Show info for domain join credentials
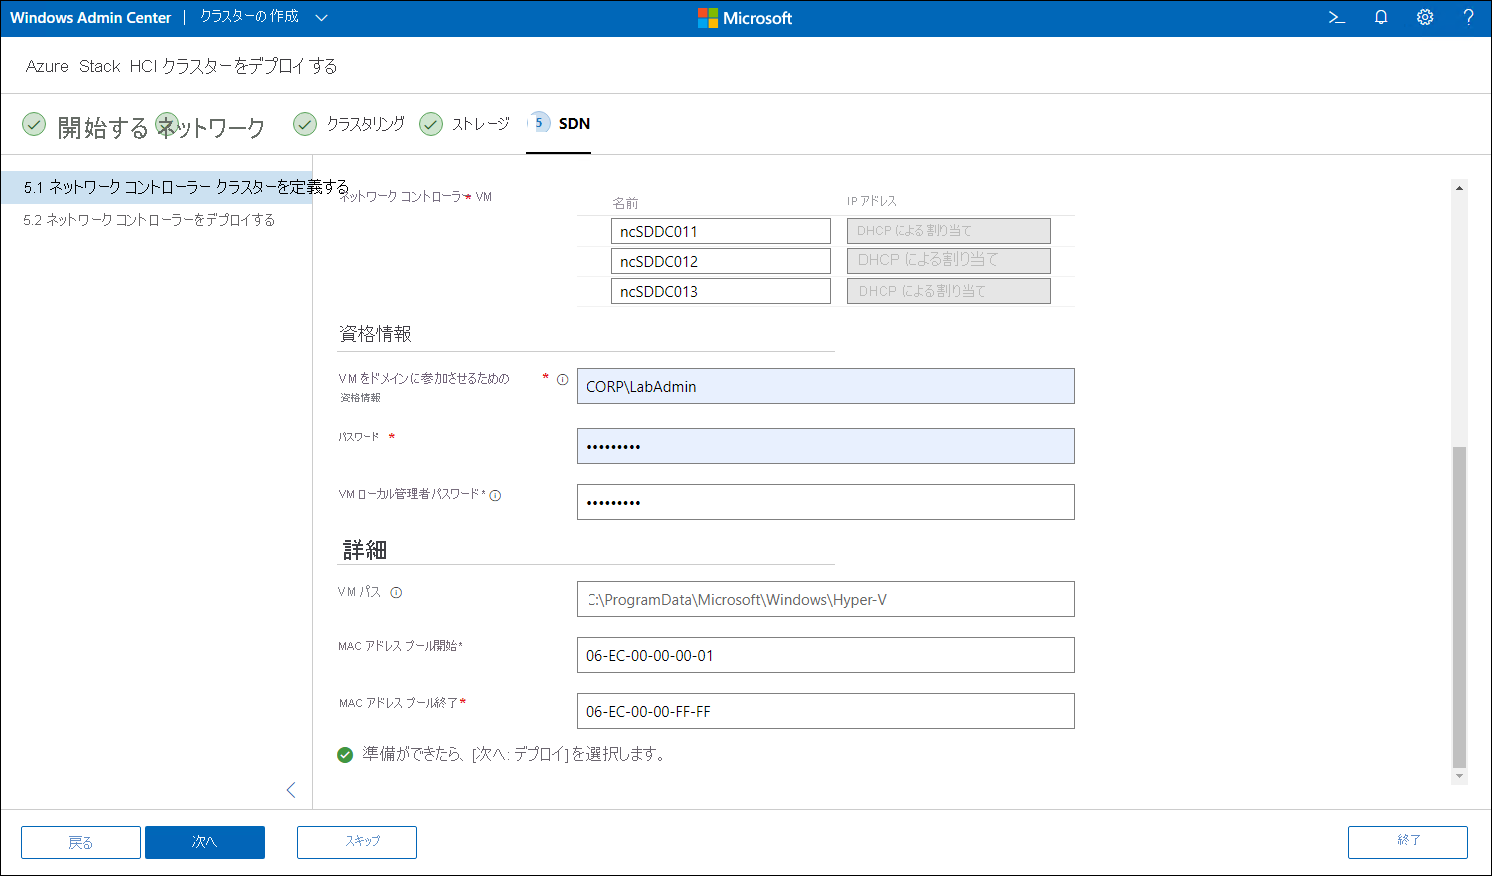The image size is (1492, 876). [x=563, y=379]
